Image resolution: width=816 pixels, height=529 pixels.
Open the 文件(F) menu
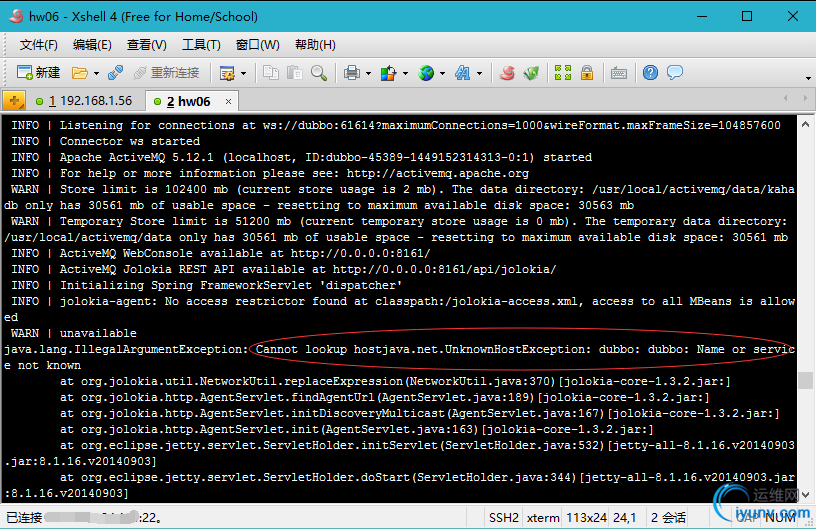39,45
